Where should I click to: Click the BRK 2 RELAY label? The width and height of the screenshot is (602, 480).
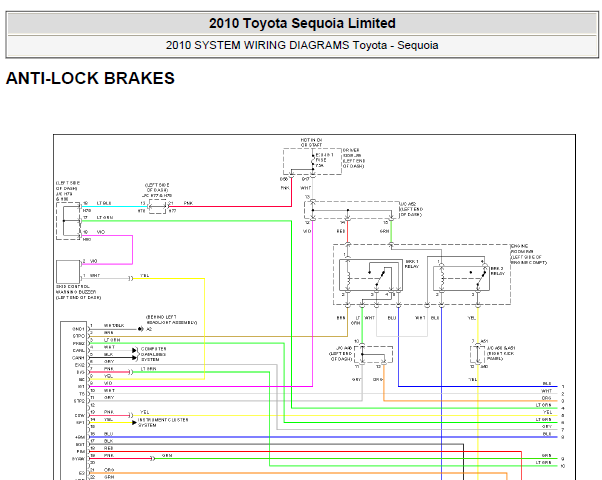click(x=498, y=271)
